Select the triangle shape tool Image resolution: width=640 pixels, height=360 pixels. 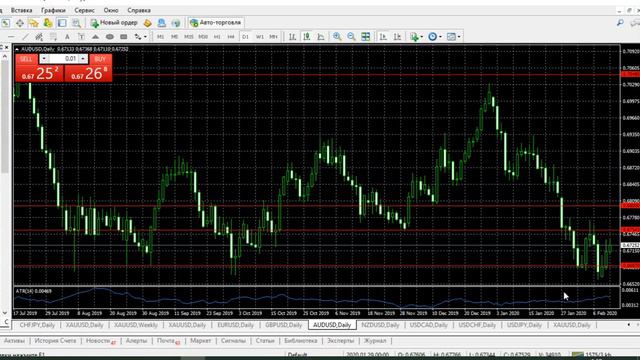[x=95, y=37]
